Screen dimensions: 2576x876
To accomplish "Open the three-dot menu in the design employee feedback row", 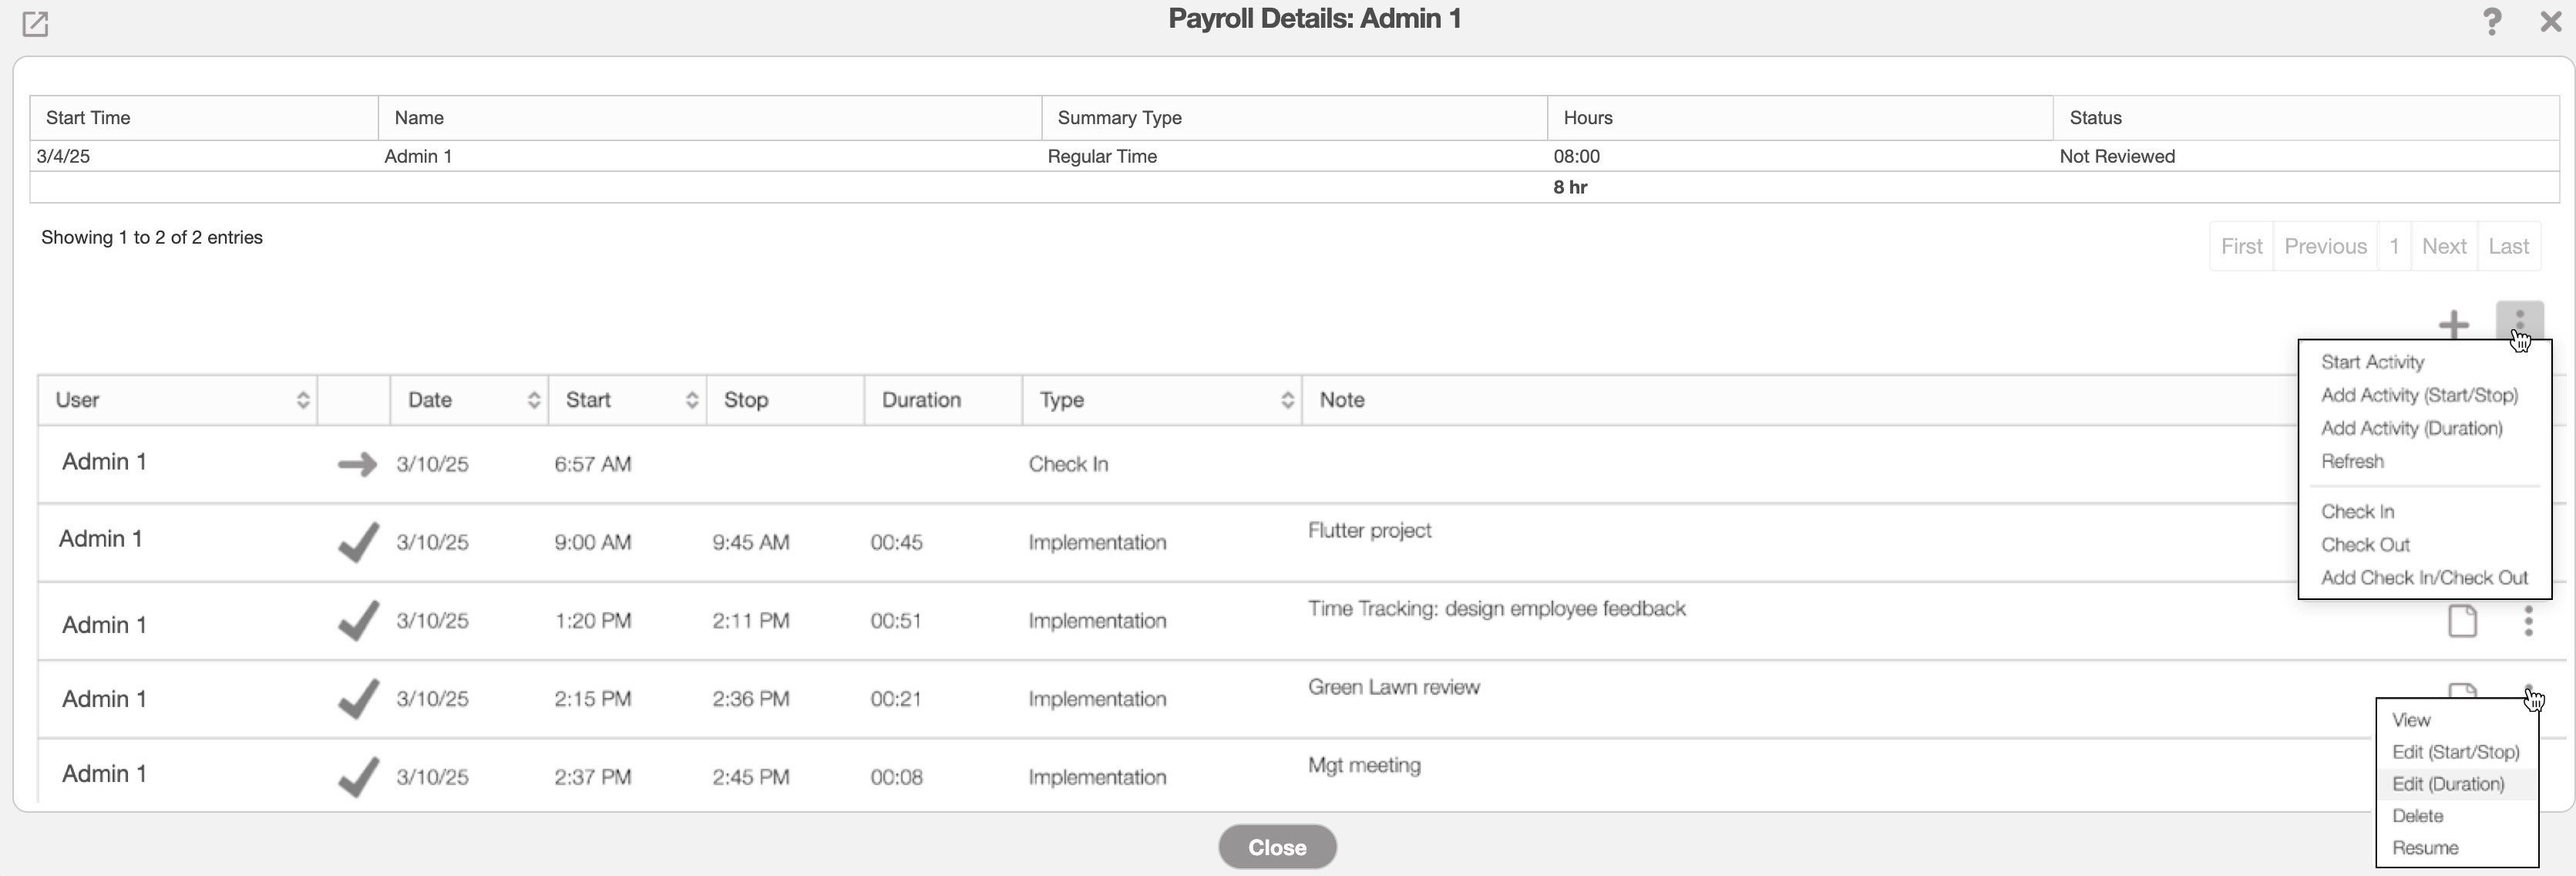I will [2528, 621].
